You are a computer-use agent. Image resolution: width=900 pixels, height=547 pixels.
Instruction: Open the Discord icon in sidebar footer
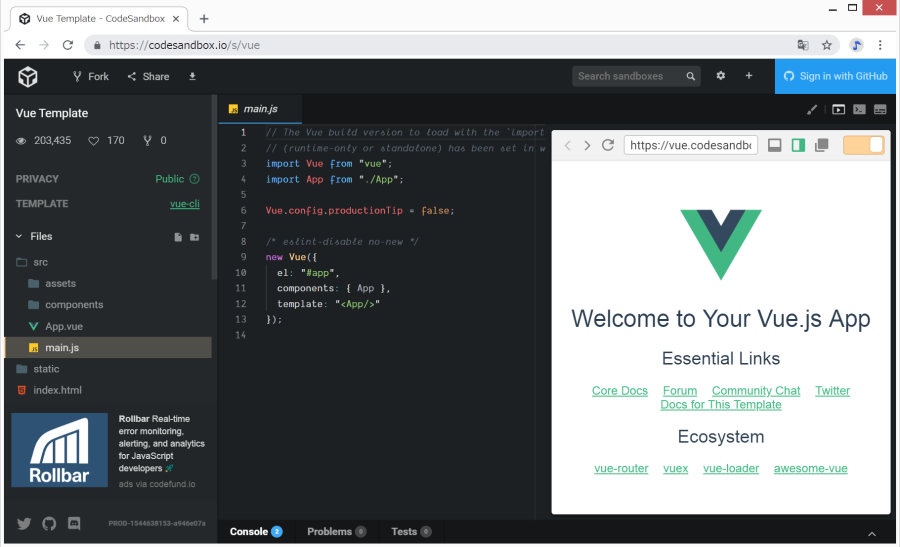[x=74, y=523]
